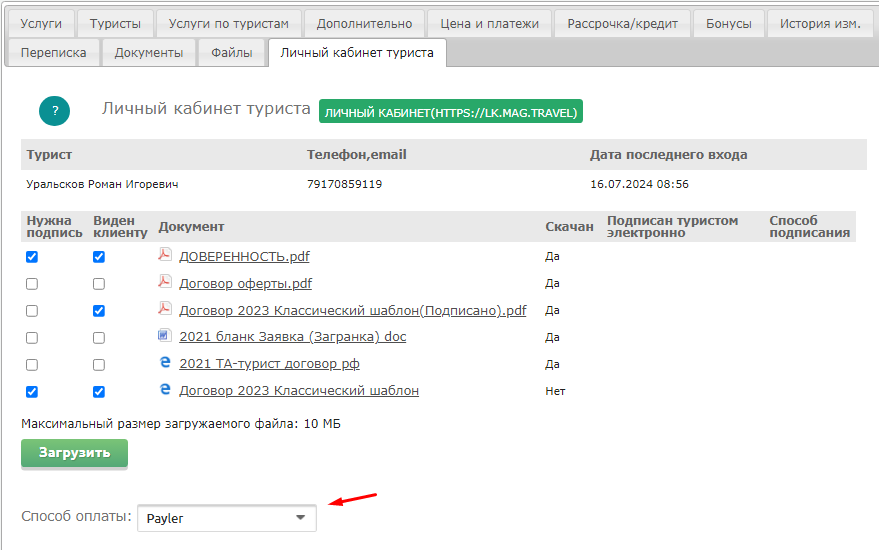Click the Нет value in Скачан column

pos(555,391)
